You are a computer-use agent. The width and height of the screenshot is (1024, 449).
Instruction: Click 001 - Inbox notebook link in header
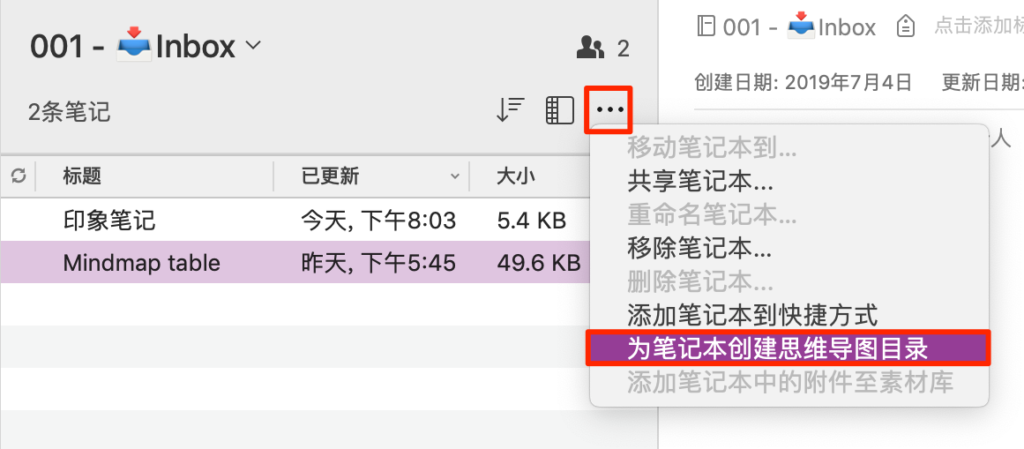pos(799,27)
